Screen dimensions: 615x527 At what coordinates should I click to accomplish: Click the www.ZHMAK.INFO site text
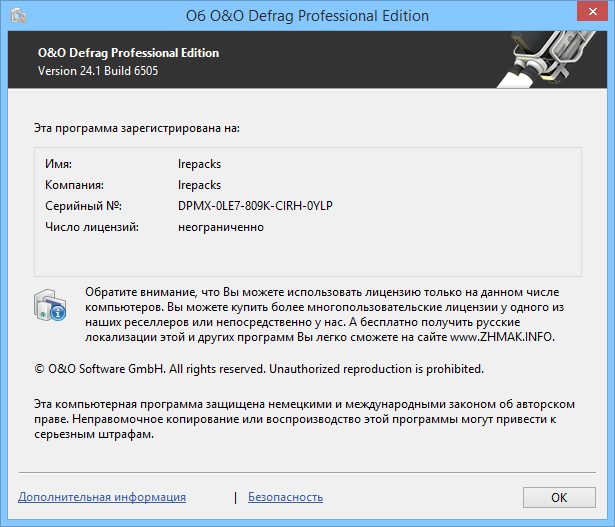pos(502,337)
